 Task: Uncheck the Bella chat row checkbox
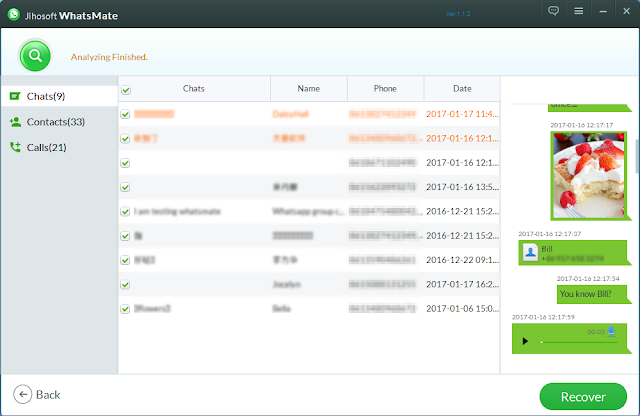coord(125,309)
